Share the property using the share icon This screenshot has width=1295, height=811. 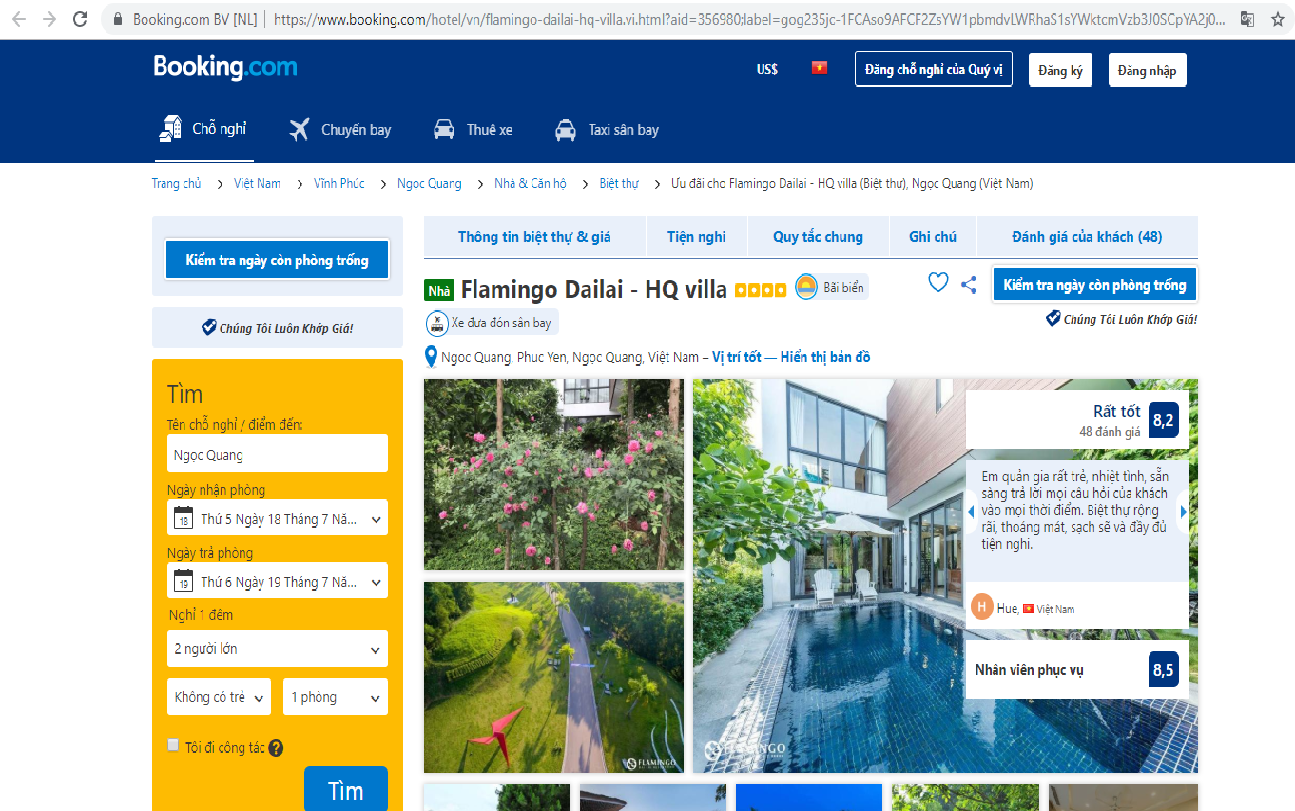click(968, 285)
